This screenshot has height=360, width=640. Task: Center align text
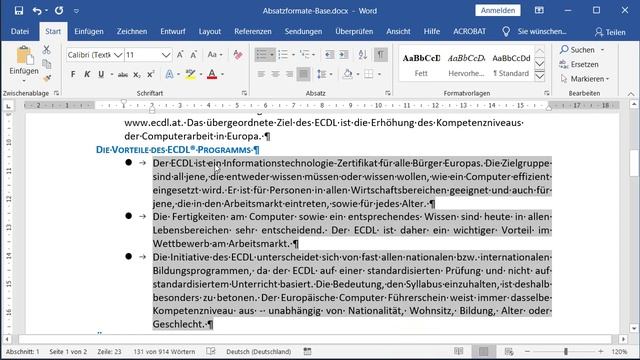(x=276, y=74)
